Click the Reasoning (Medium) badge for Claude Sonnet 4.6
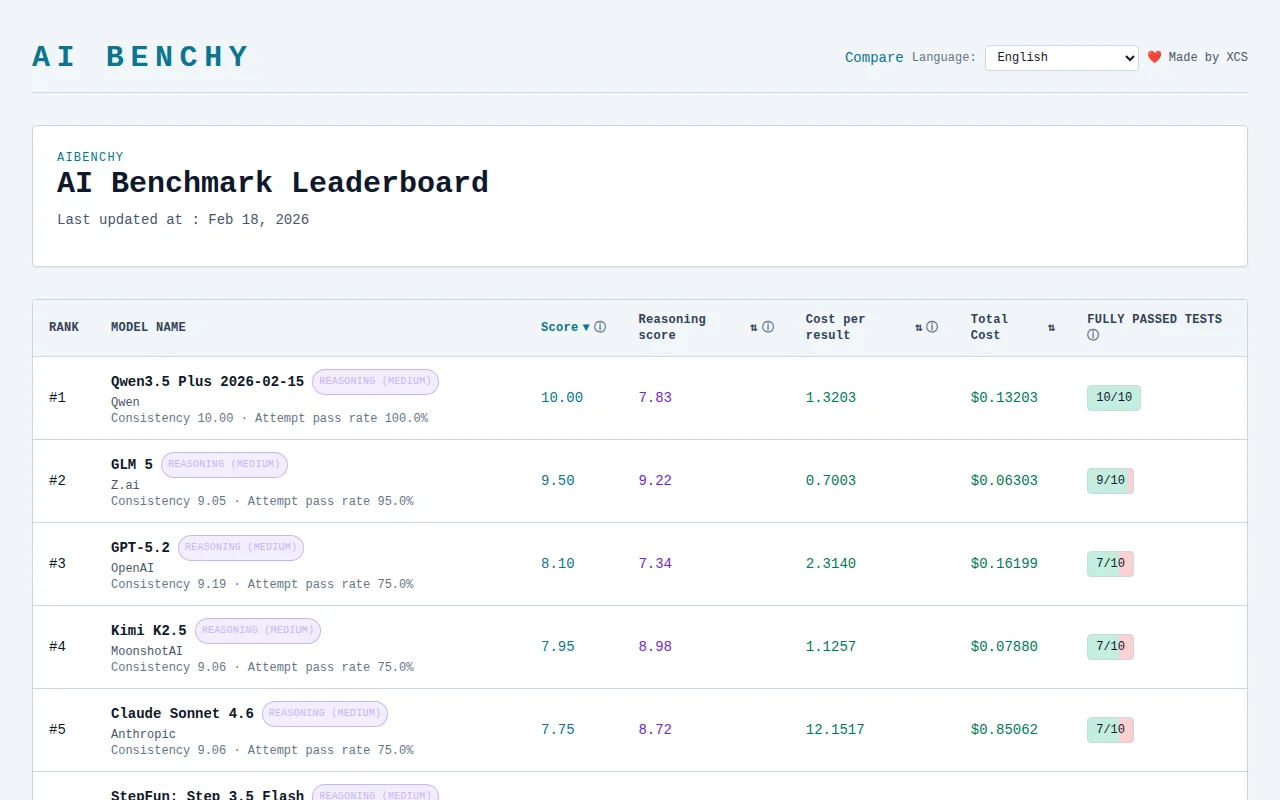Screen dimensions: 1280x800 pos(325,713)
